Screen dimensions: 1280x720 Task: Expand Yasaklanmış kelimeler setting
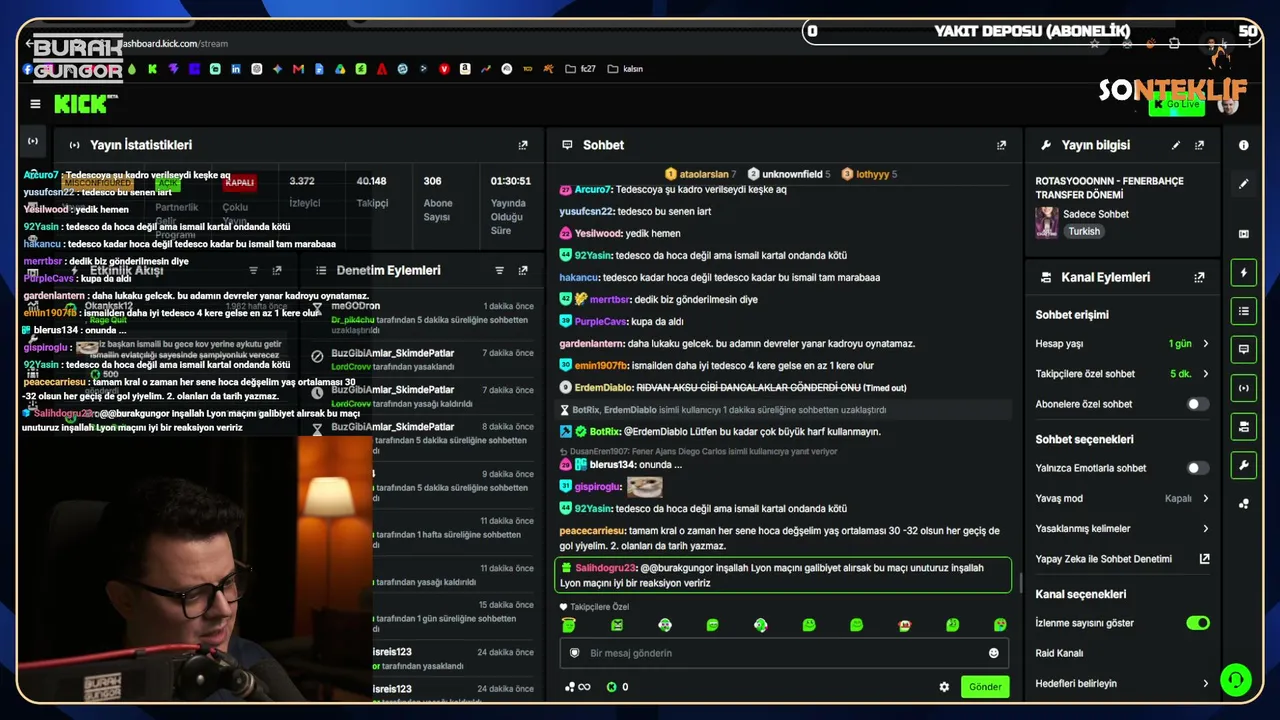[1123, 529]
